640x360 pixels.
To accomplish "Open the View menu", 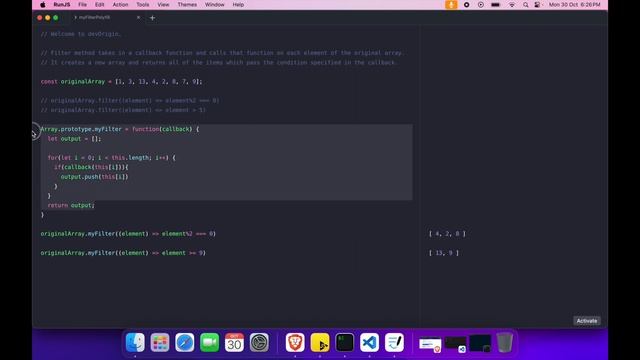I will [163, 5].
